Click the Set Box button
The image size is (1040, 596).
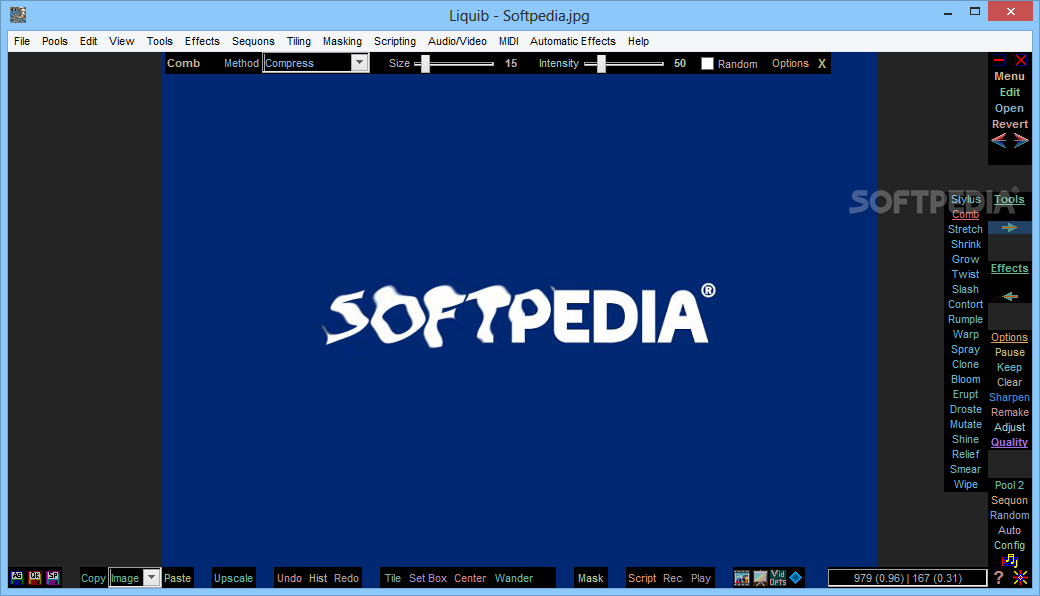(x=428, y=578)
